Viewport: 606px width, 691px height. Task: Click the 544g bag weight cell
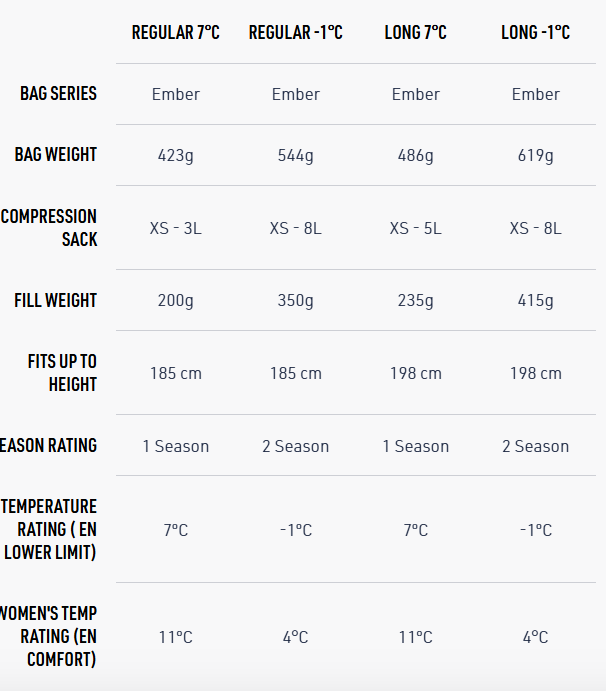(x=295, y=155)
